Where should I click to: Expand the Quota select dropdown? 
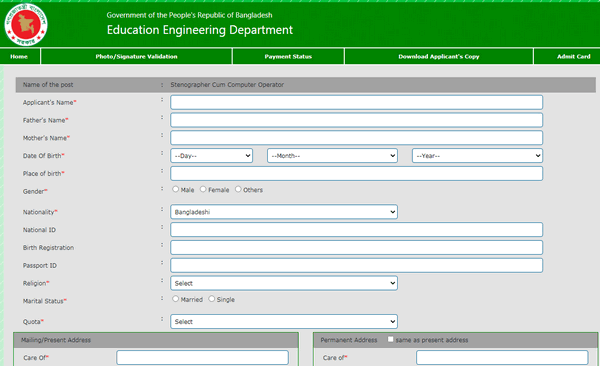pyautogui.click(x=284, y=322)
